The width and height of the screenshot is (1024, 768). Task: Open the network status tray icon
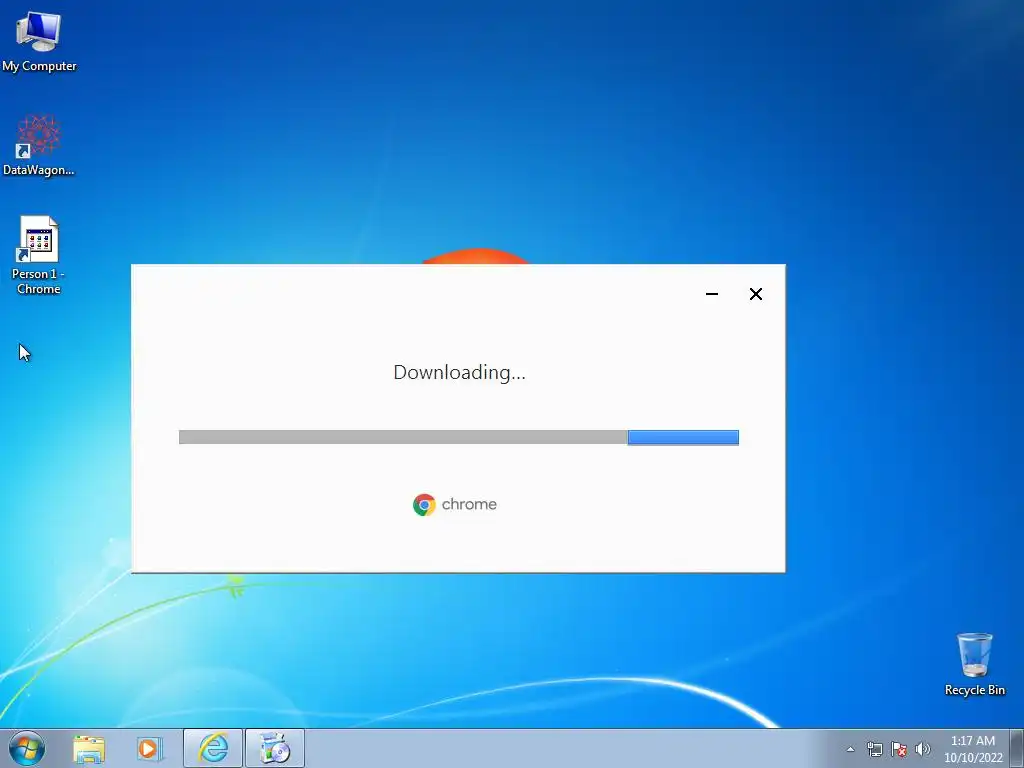tap(874, 749)
